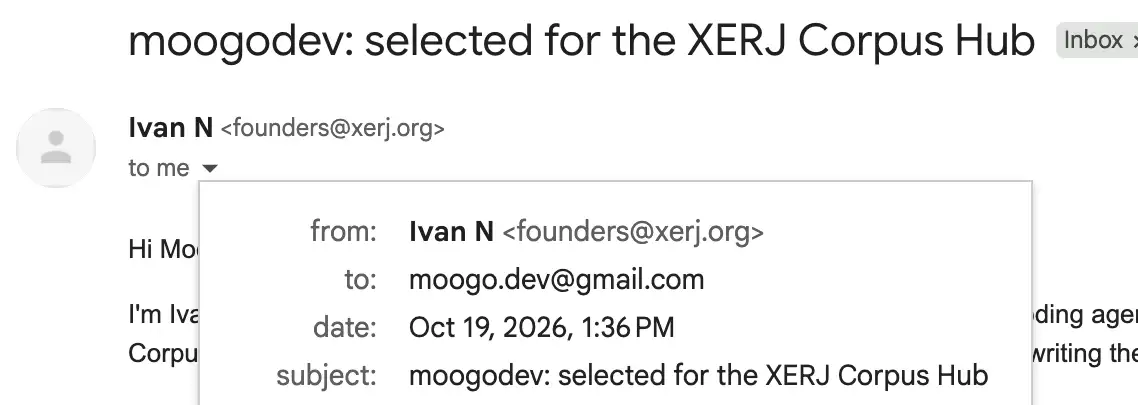The height and width of the screenshot is (405, 1138).
Task: Click the sender's gray profile avatar
Action: point(56,147)
